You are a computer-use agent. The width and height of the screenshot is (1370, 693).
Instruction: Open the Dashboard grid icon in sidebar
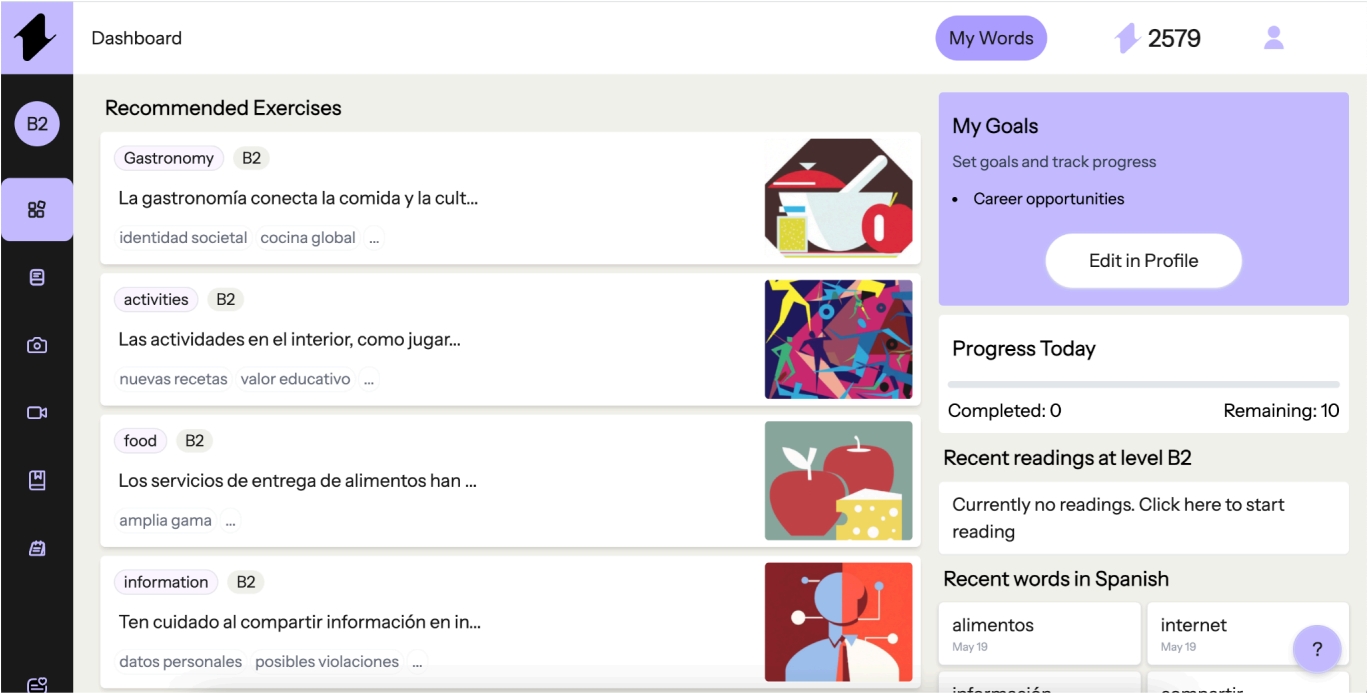(x=37, y=209)
